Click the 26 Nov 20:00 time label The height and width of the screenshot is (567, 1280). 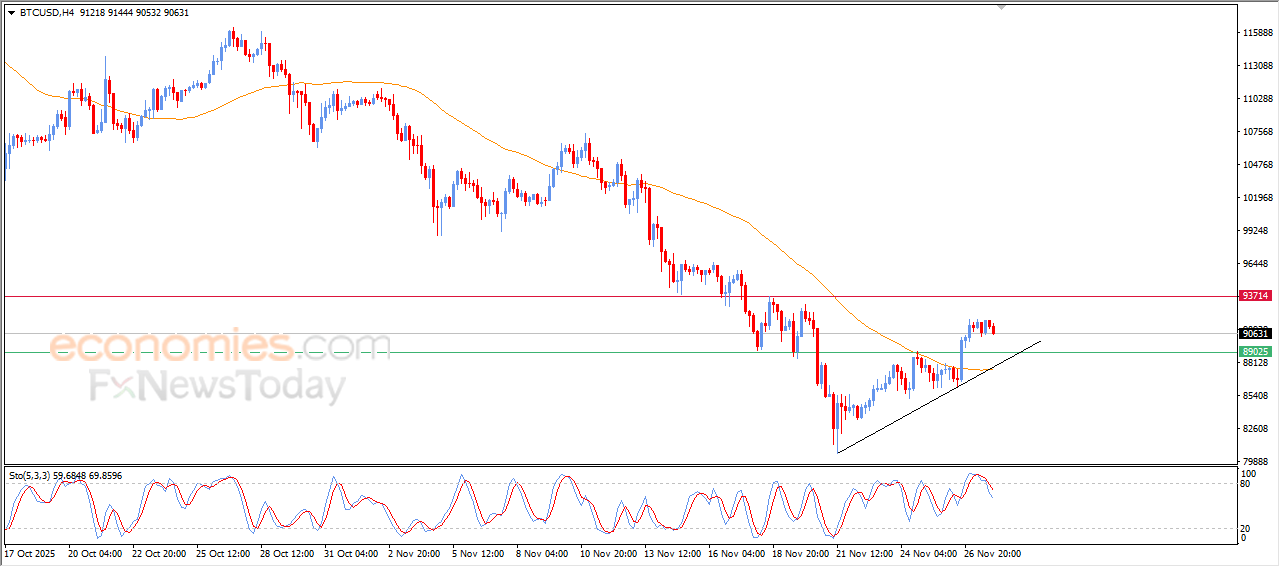[x=992, y=552]
